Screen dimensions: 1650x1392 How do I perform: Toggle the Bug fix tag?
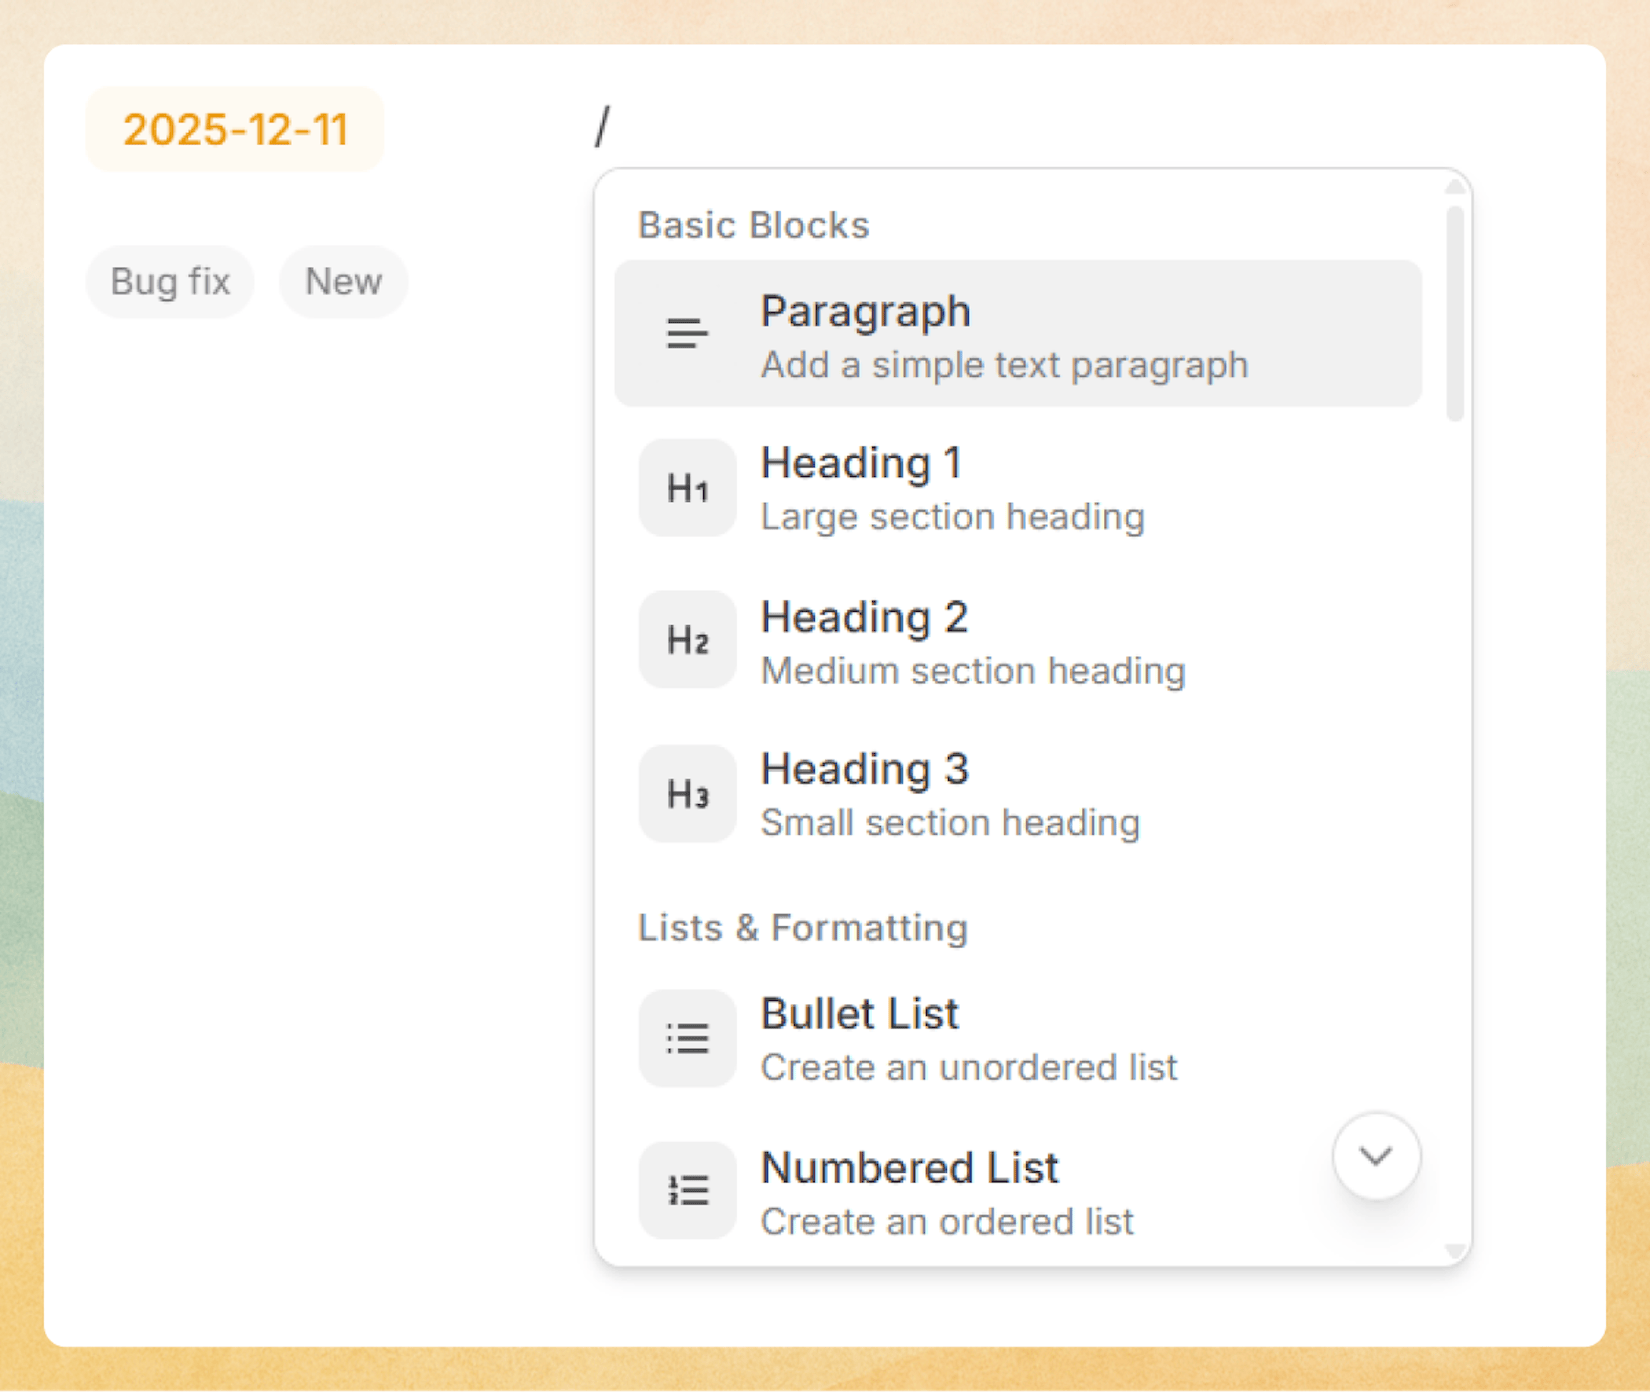[x=170, y=282]
